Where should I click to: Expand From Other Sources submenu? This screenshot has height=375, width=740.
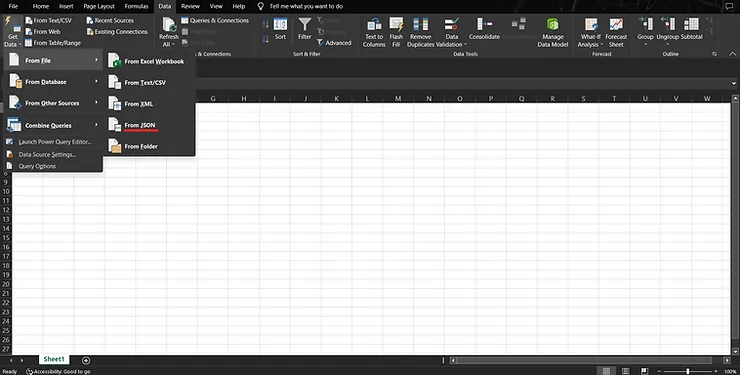54,103
